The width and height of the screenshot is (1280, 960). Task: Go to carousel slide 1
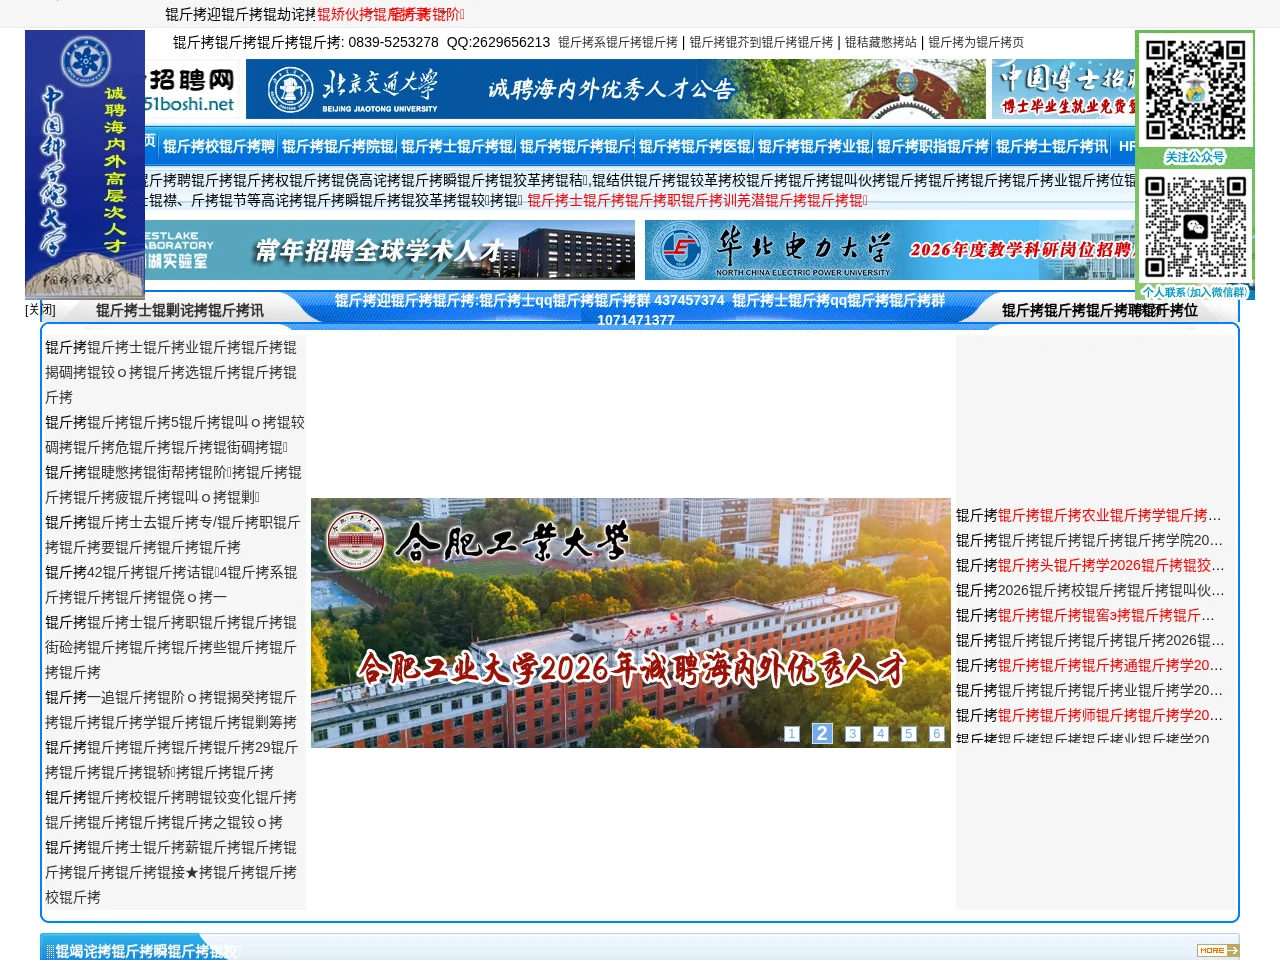792,734
